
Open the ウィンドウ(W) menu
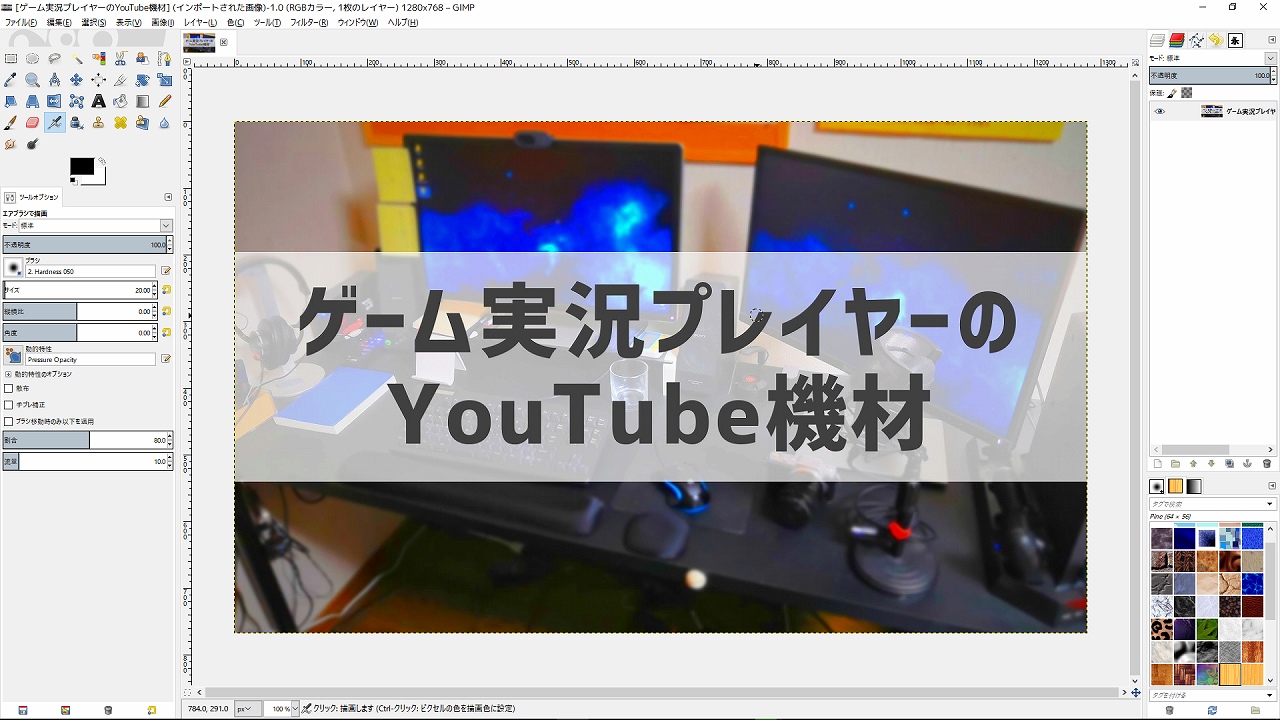(358, 23)
